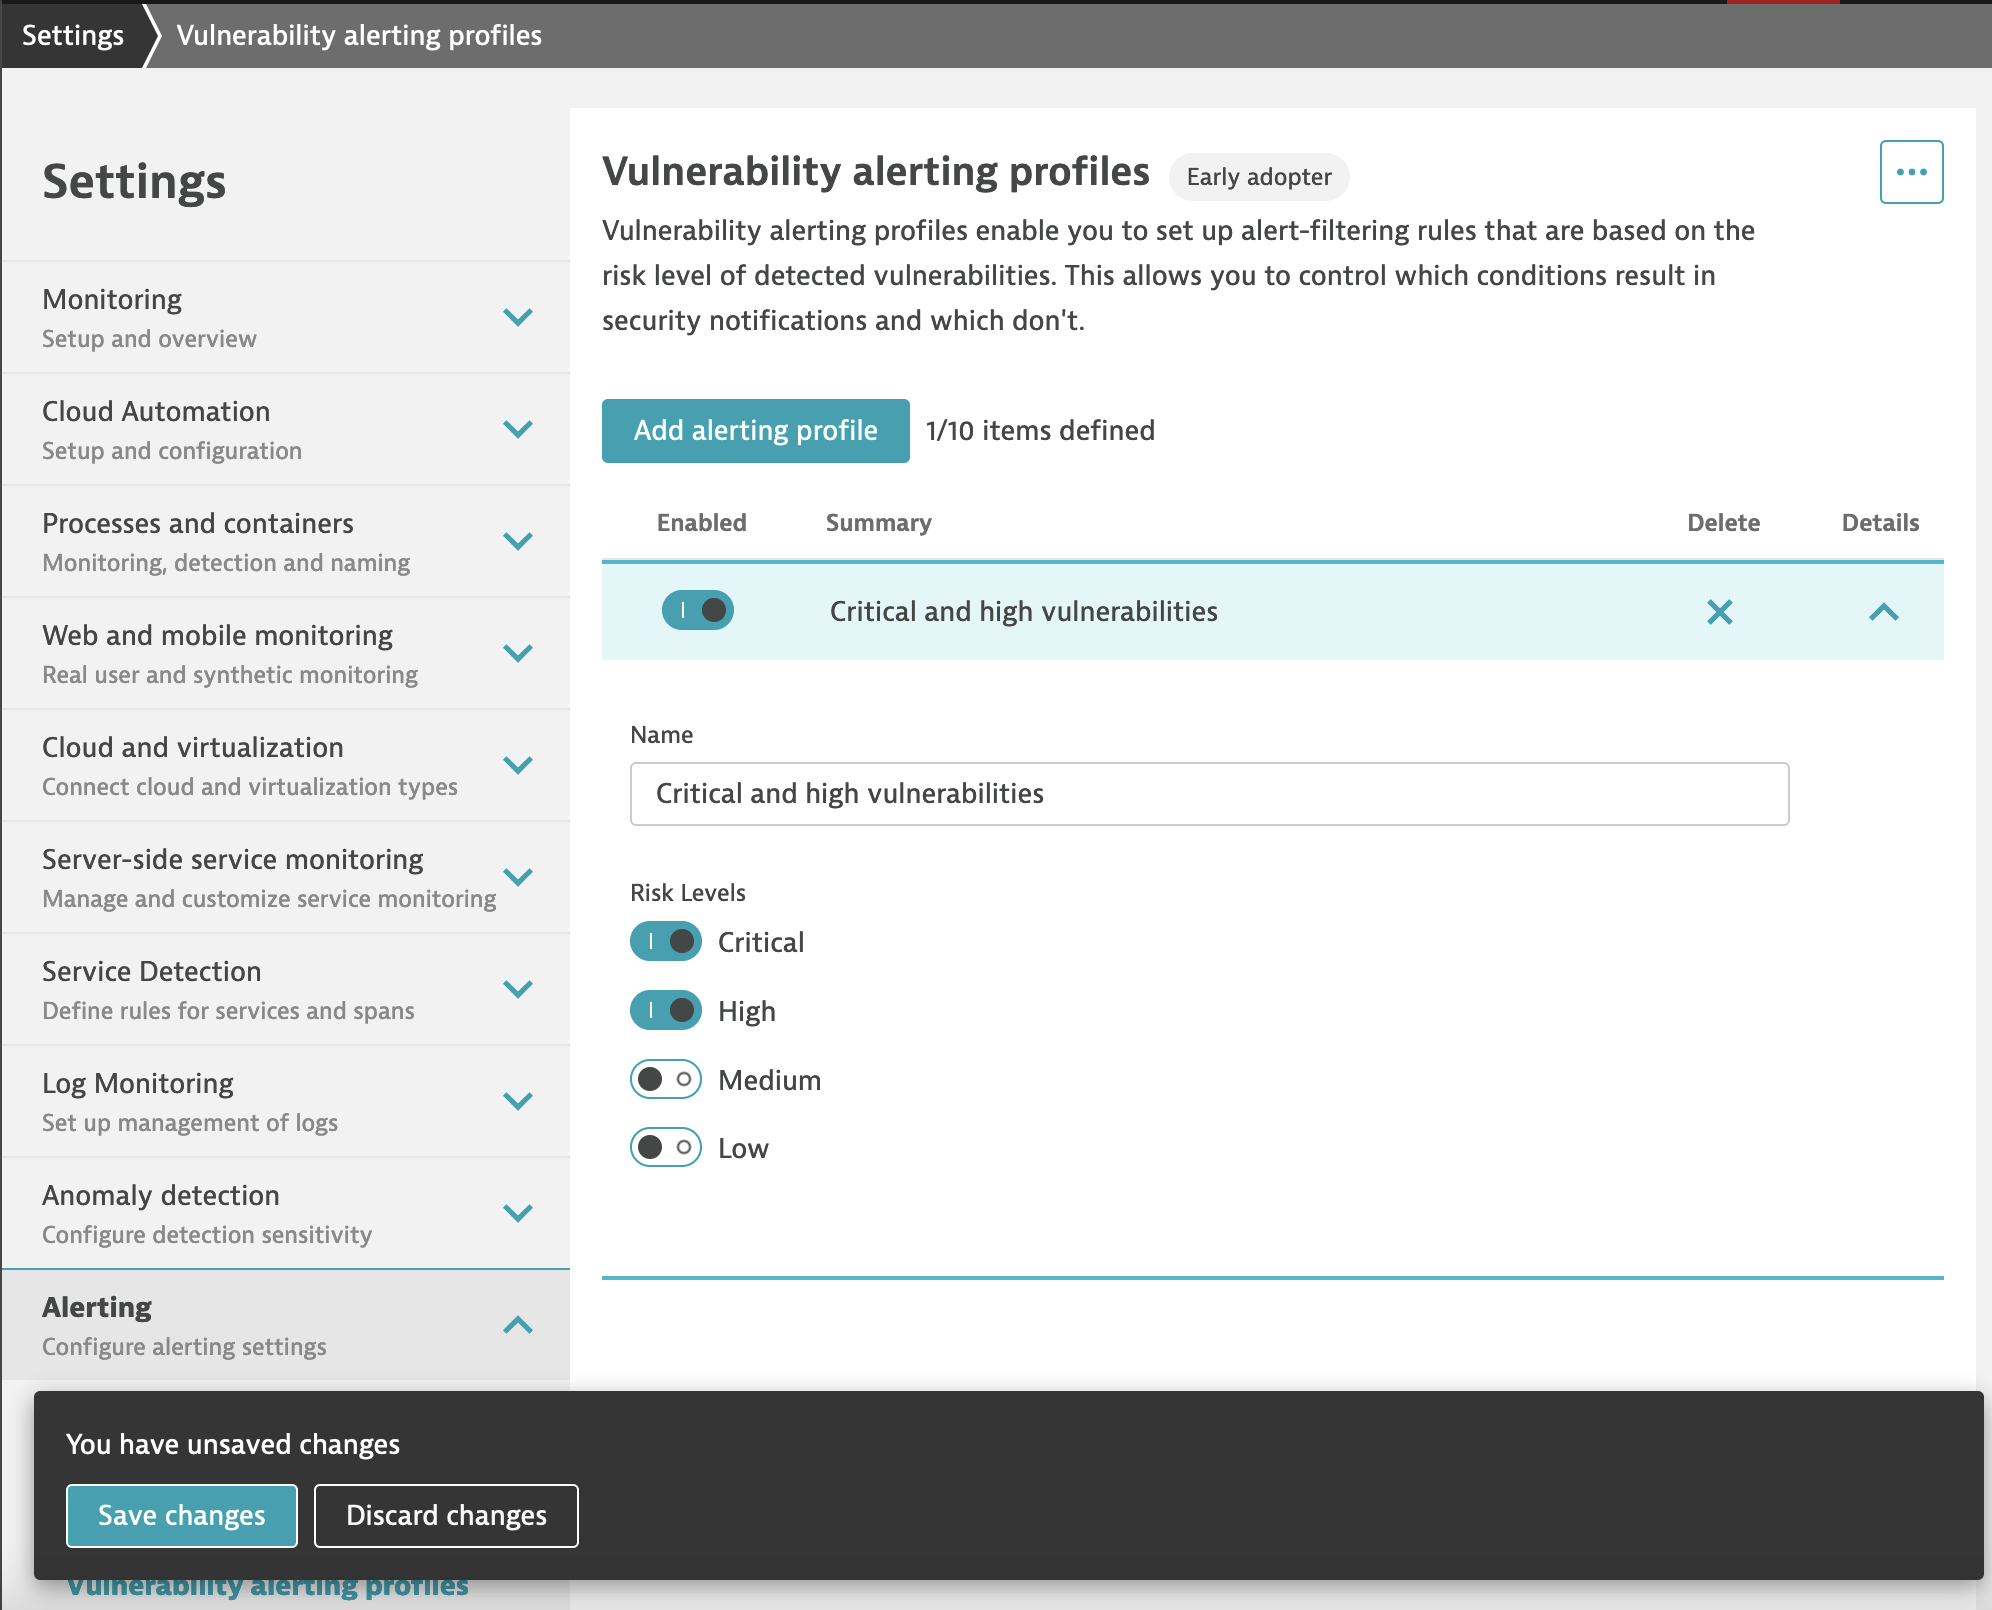
Task: Expand Processes and containers section
Action: point(517,541)
